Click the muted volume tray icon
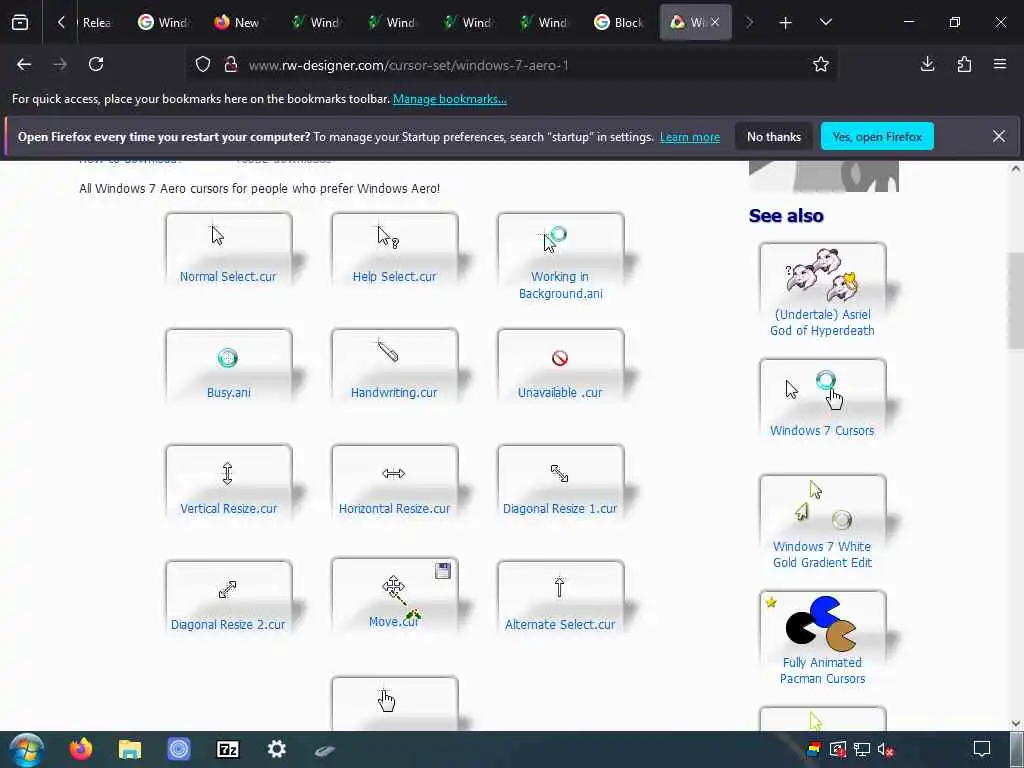The image size is (1024, 768). coord(886,750)
